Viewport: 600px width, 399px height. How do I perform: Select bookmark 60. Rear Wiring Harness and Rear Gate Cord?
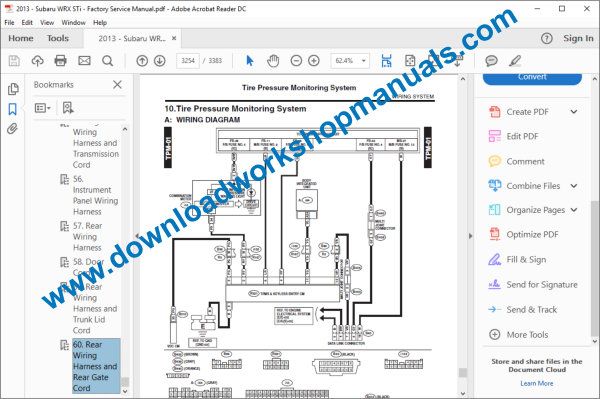96,366
